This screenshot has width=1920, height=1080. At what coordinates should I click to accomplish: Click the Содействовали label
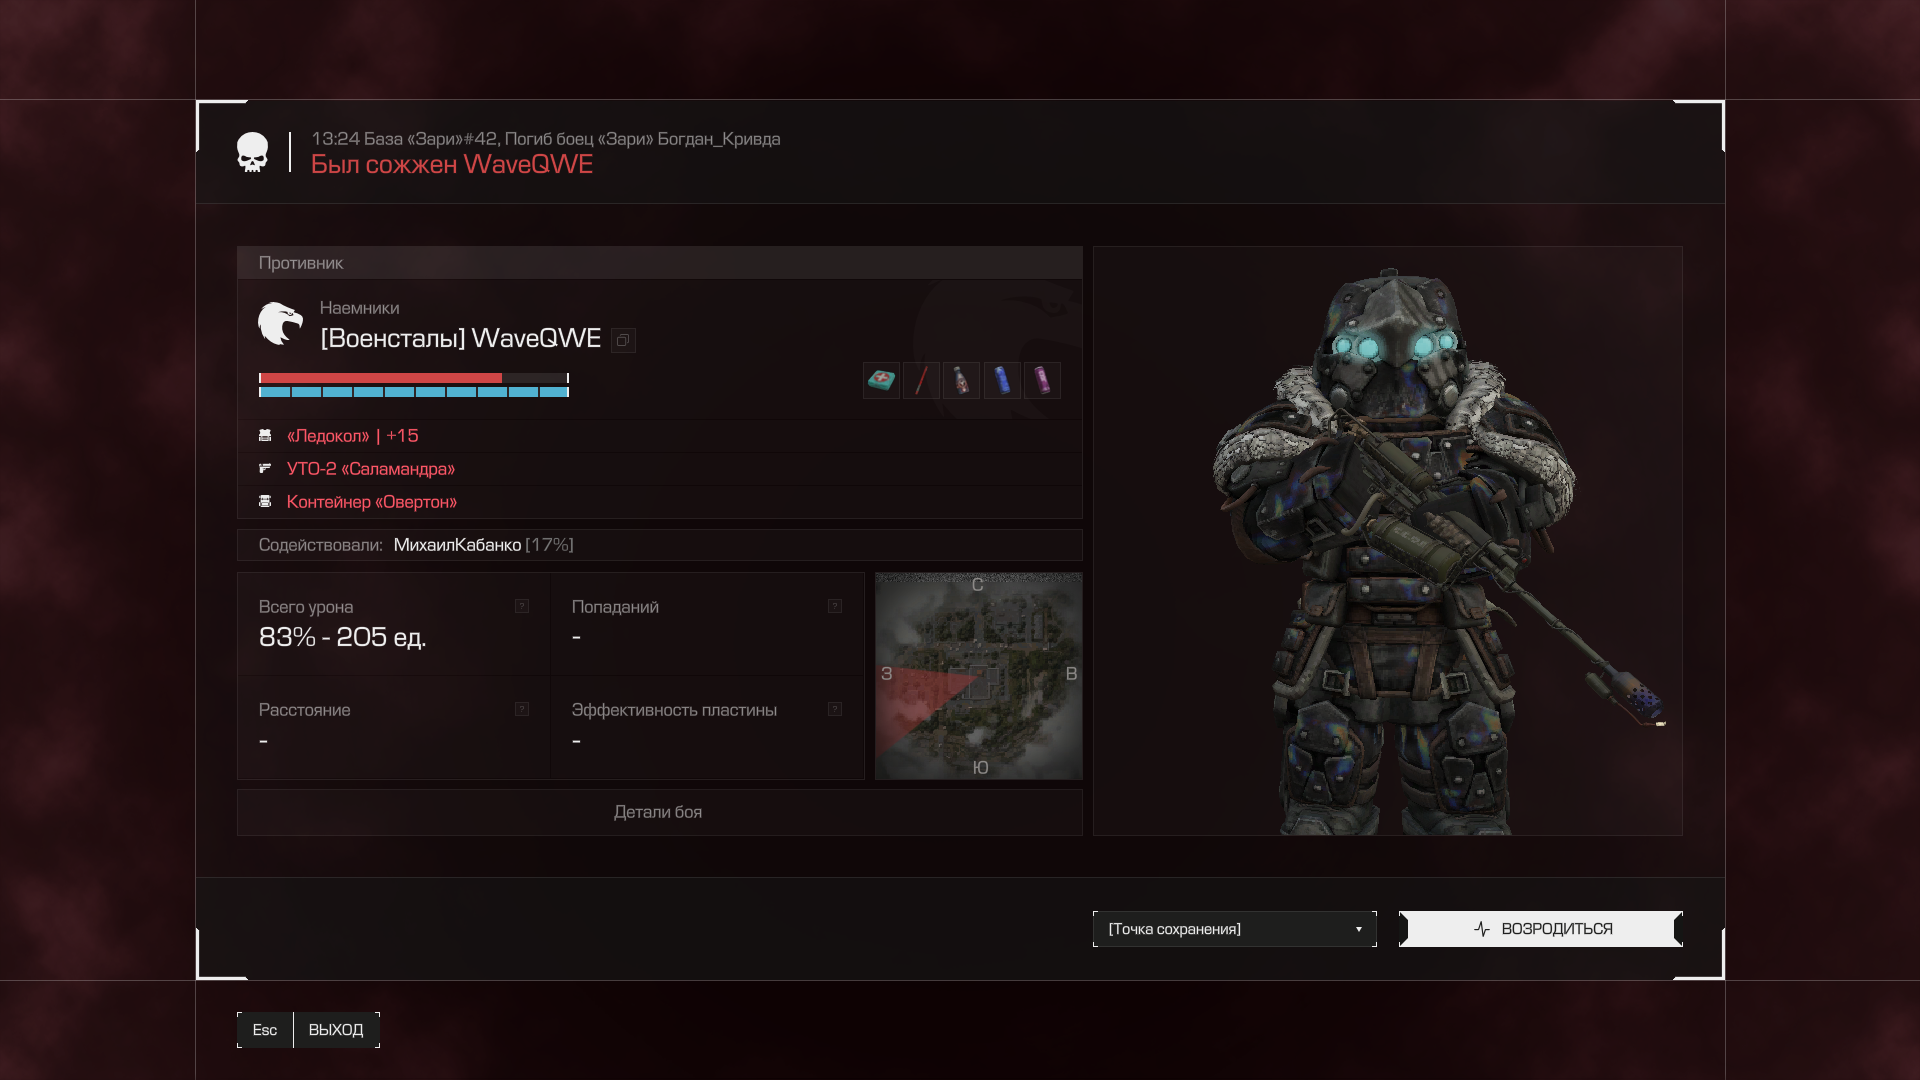point(320,545)
